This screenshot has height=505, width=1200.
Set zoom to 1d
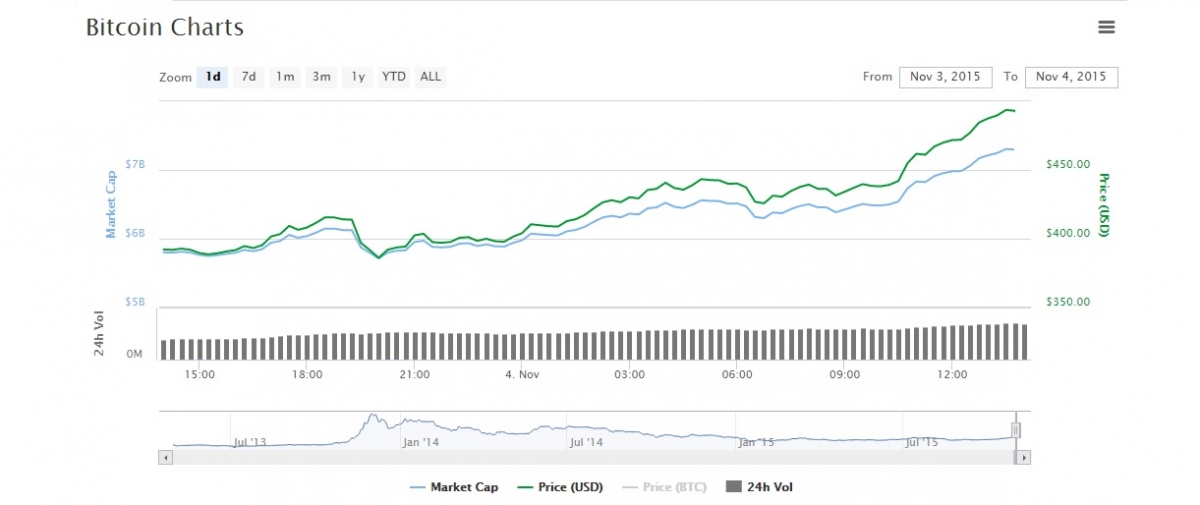(213, 77)
